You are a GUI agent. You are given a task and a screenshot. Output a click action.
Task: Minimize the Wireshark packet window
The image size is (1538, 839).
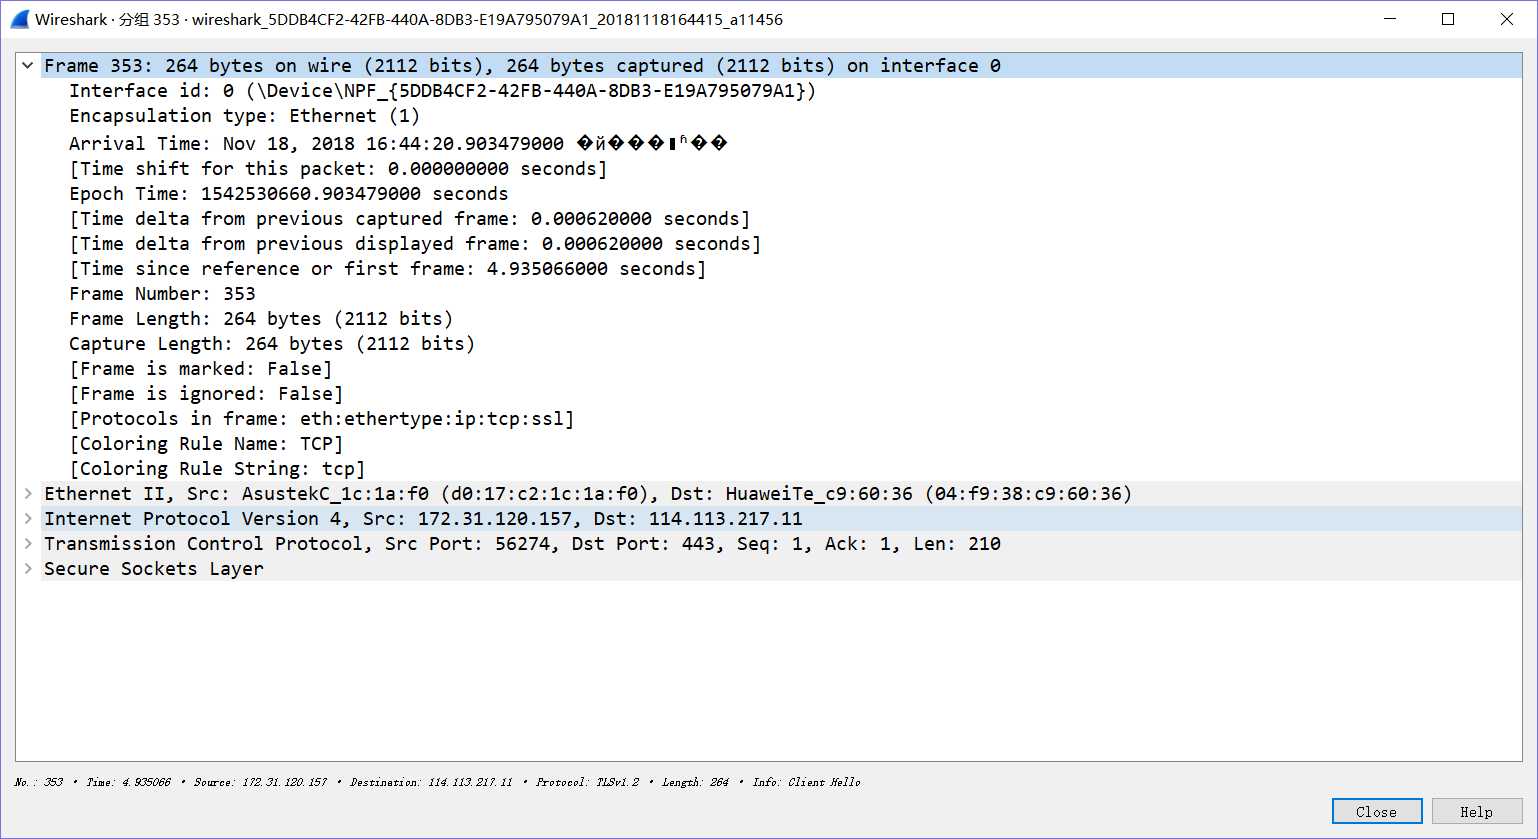click(x=1390, y=19)
